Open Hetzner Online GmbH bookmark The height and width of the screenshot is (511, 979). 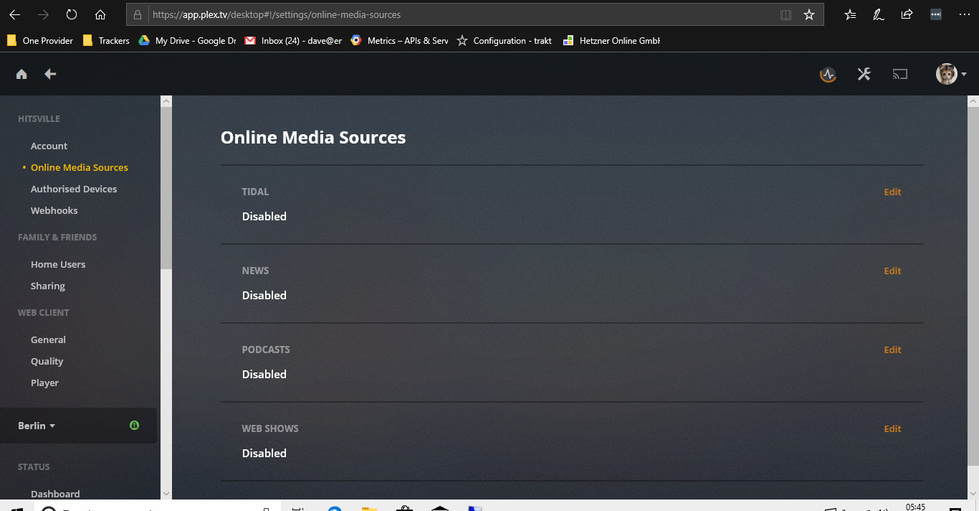pyautogui.click(x=612, y=41)
